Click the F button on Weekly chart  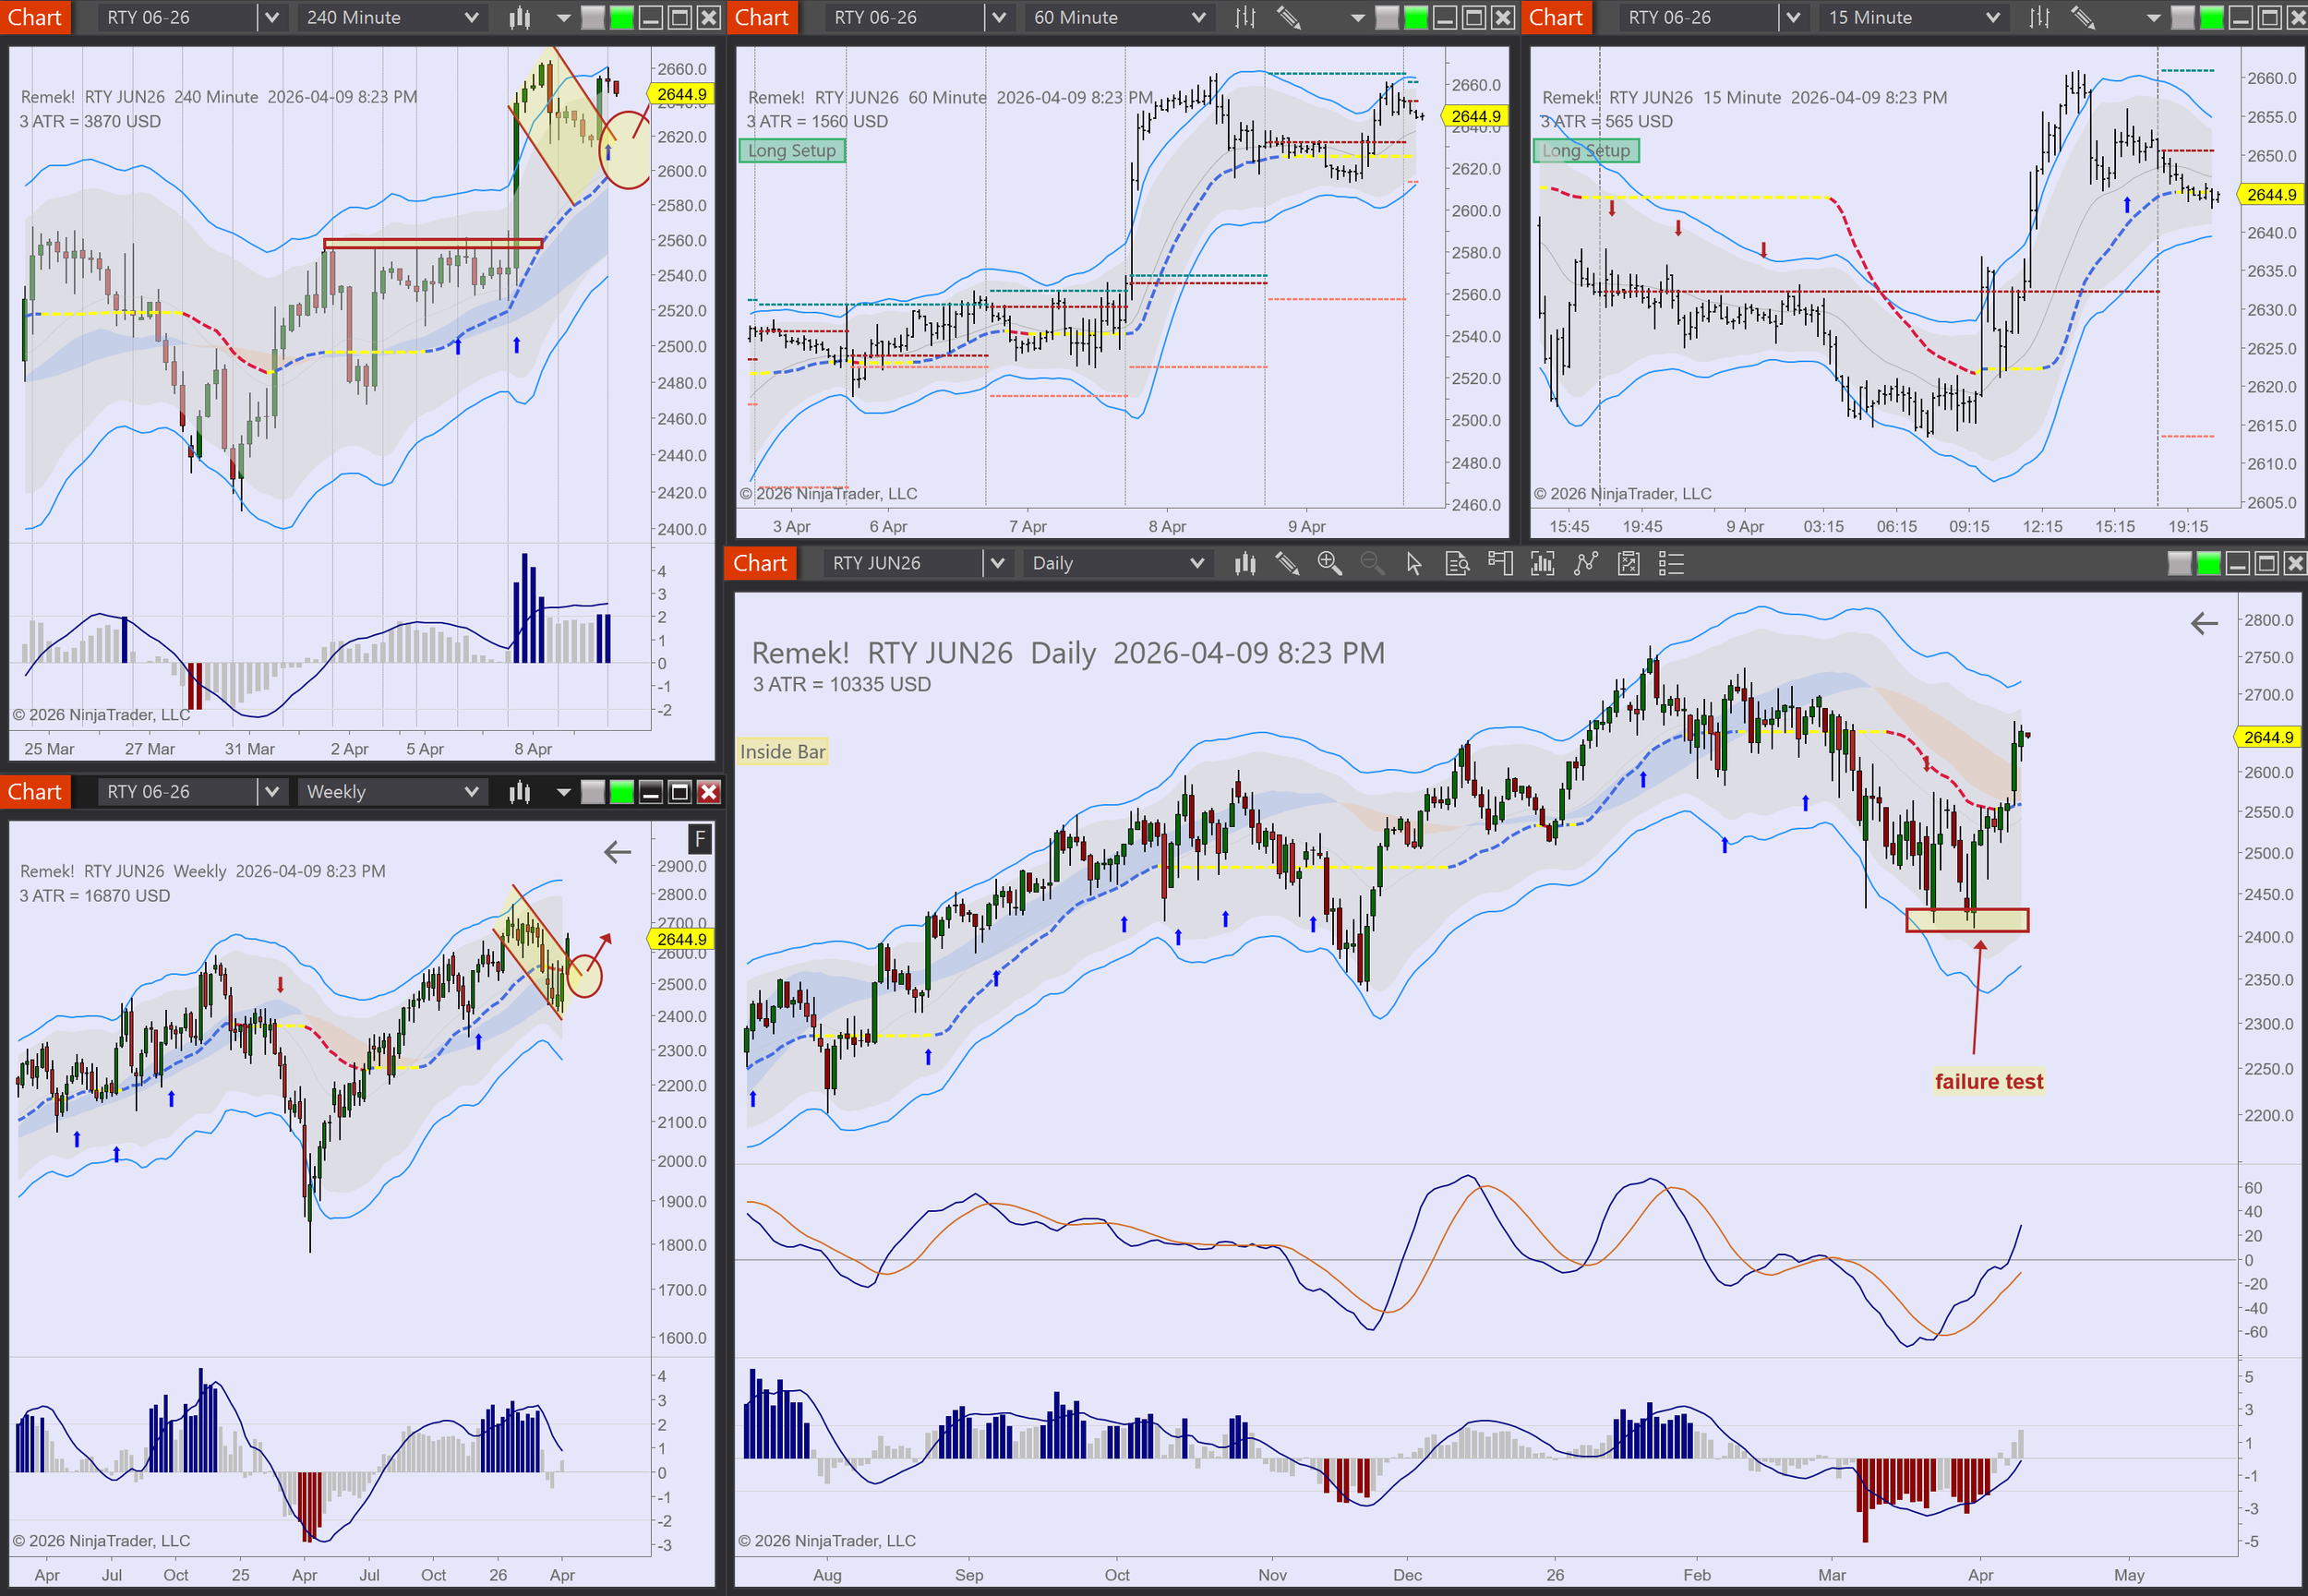tap(699, 838)
